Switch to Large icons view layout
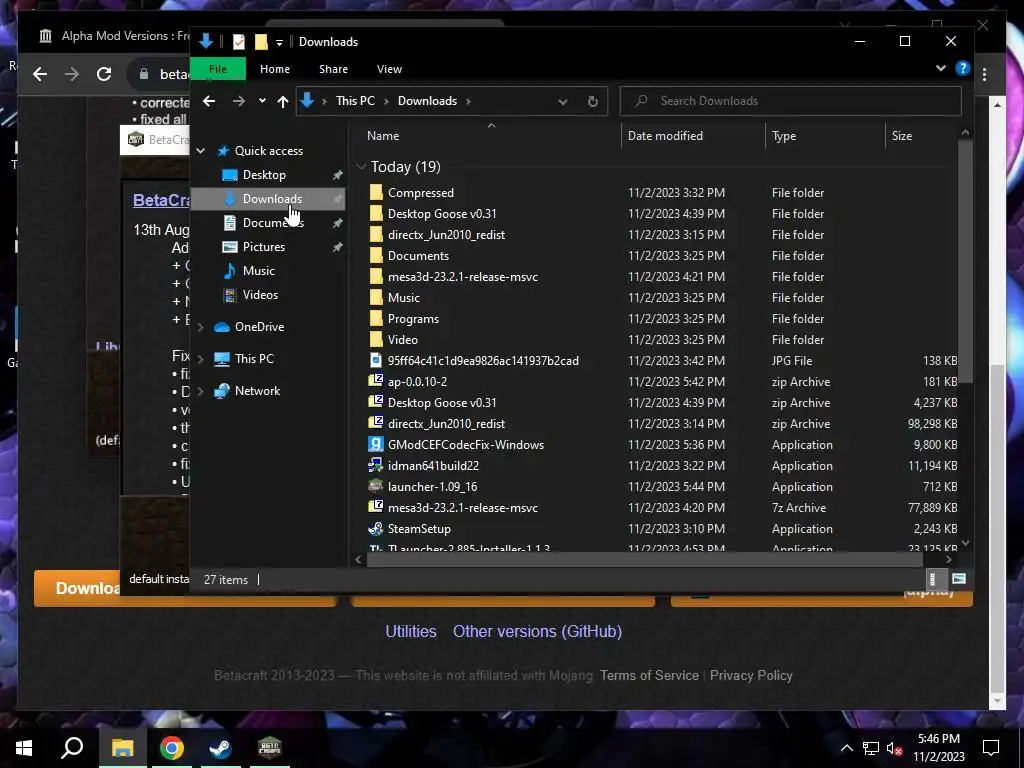Viewport: 1024px width, 768px height. 959,579
